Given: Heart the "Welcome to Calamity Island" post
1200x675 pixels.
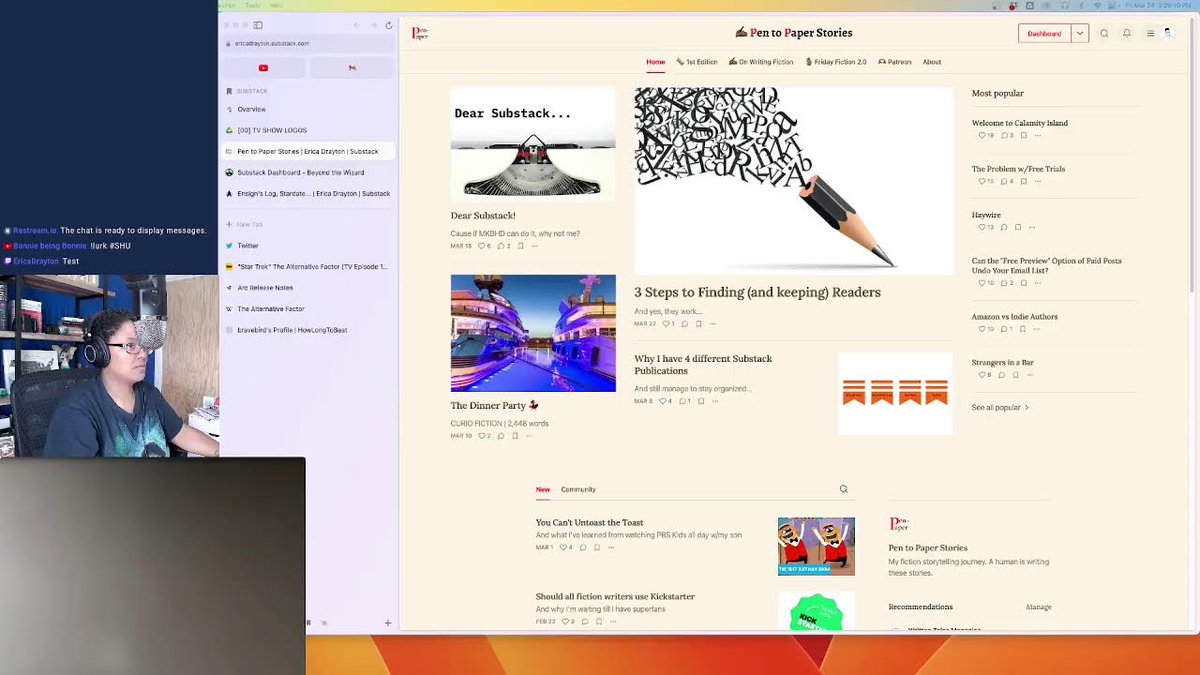Looking at the screenshot, I should [x=982, y=136].
